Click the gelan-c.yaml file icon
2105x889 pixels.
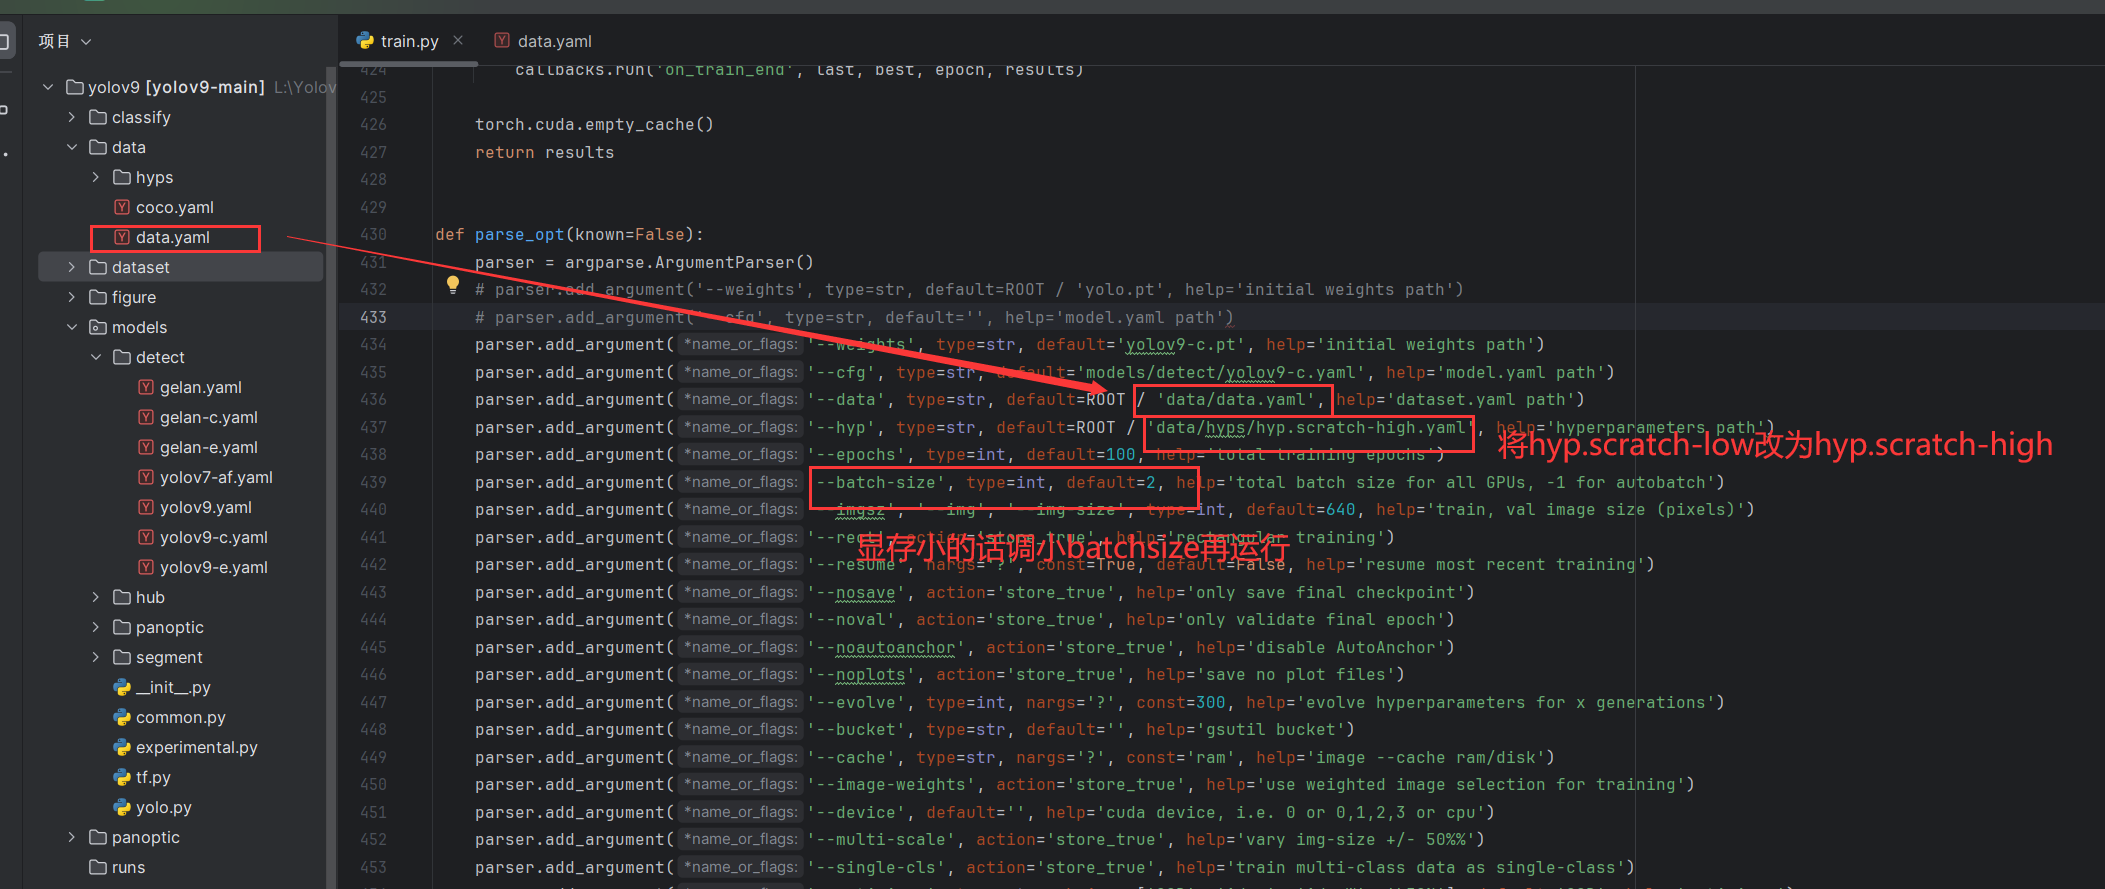(x=146, y=417)
